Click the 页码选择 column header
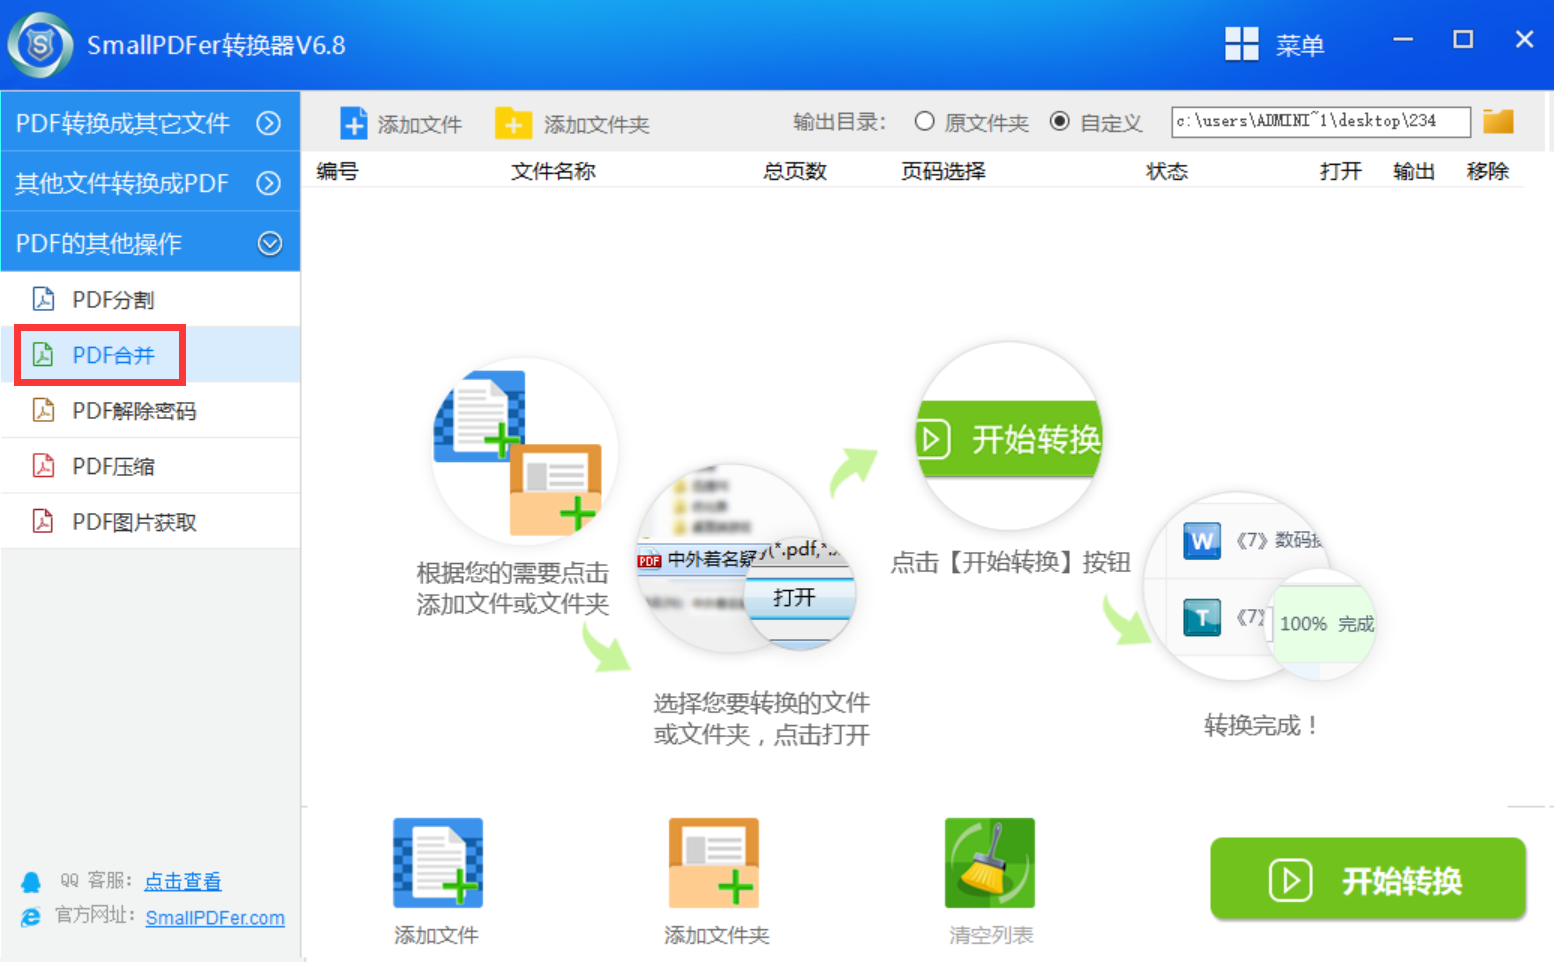 (x=941, y=171)
